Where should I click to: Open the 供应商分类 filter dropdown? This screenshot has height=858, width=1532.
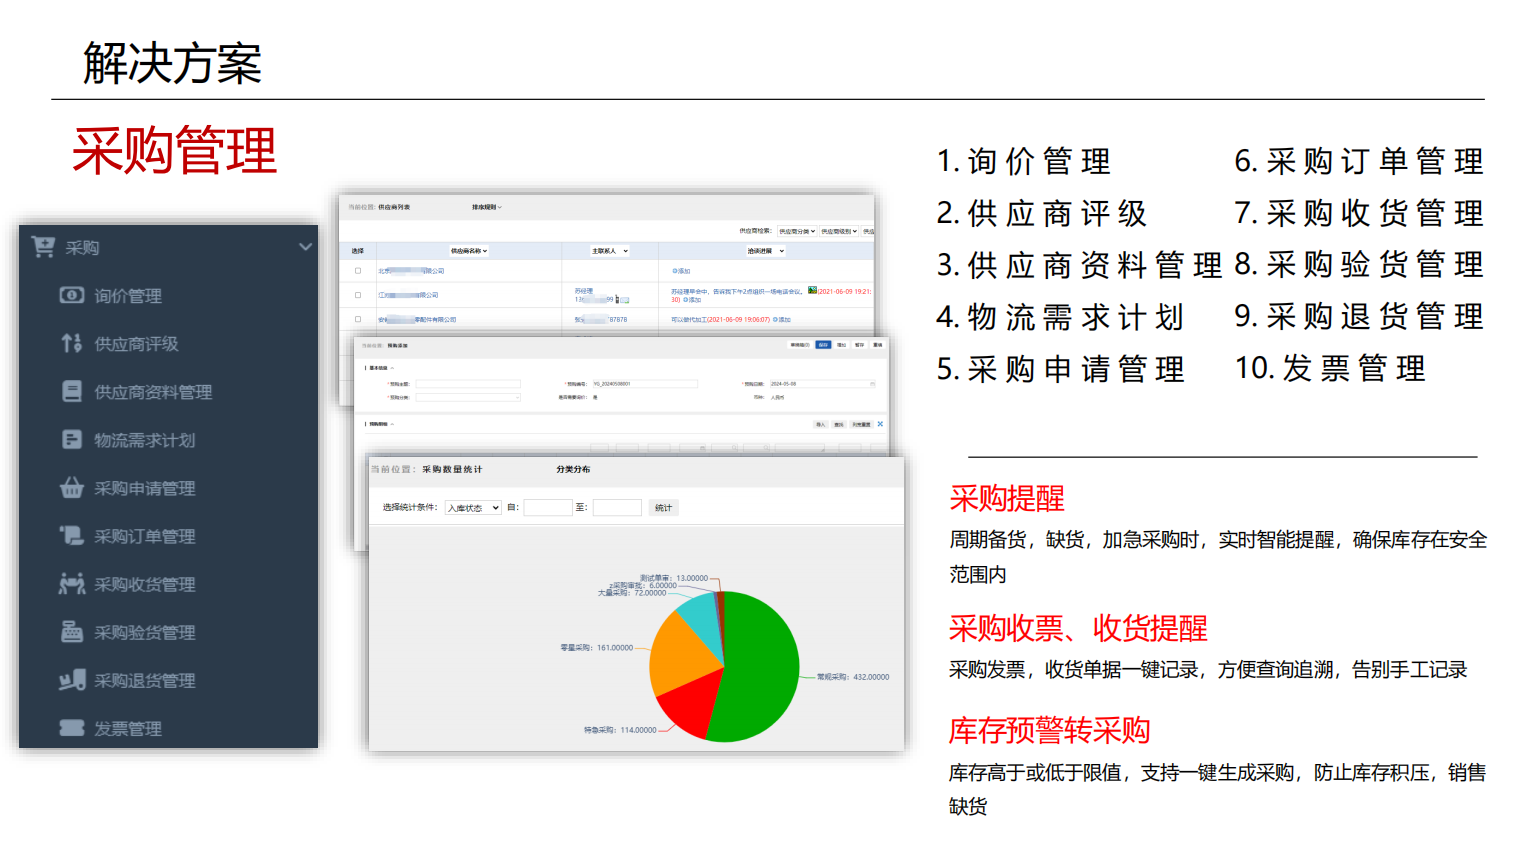click(797, 231)
